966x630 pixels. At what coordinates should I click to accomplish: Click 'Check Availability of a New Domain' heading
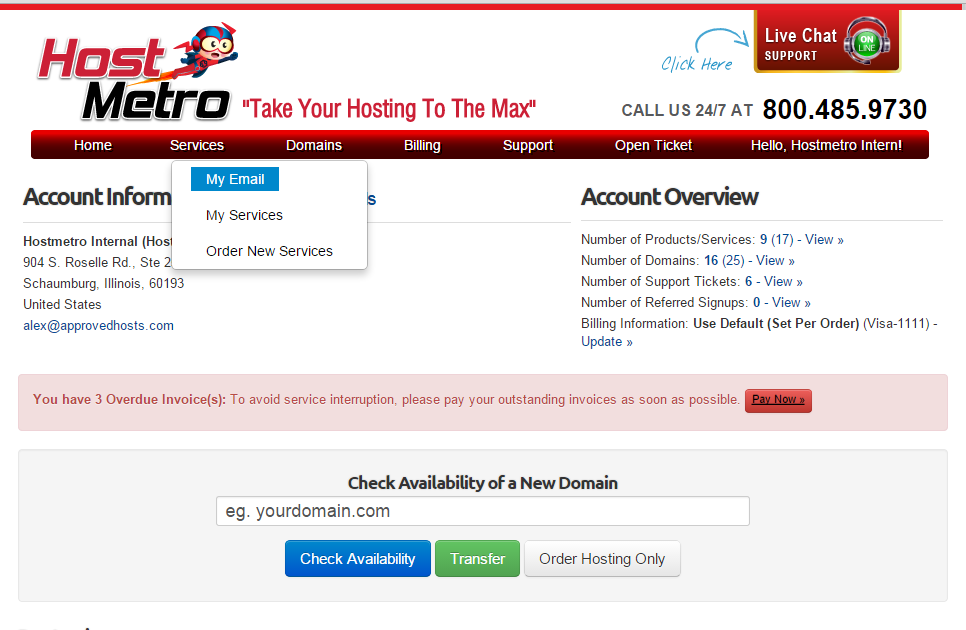[x=483, y=483]
